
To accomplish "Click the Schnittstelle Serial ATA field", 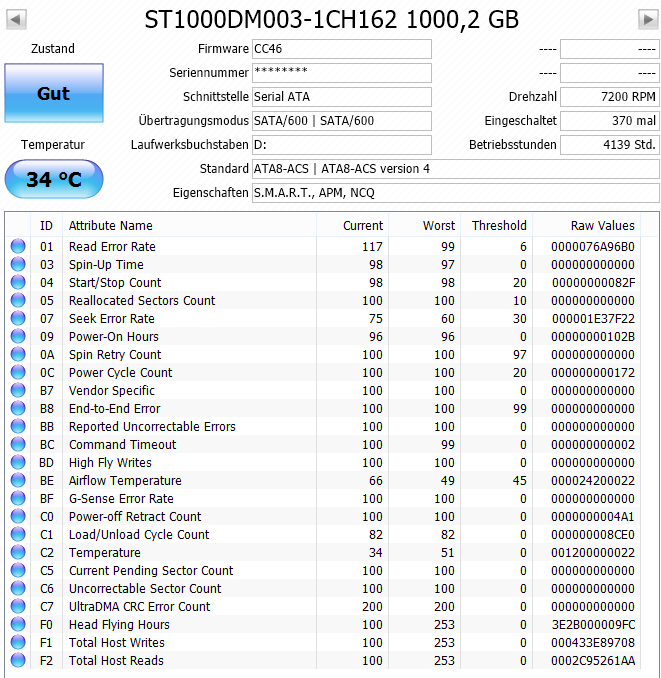I will pos(342,97).
